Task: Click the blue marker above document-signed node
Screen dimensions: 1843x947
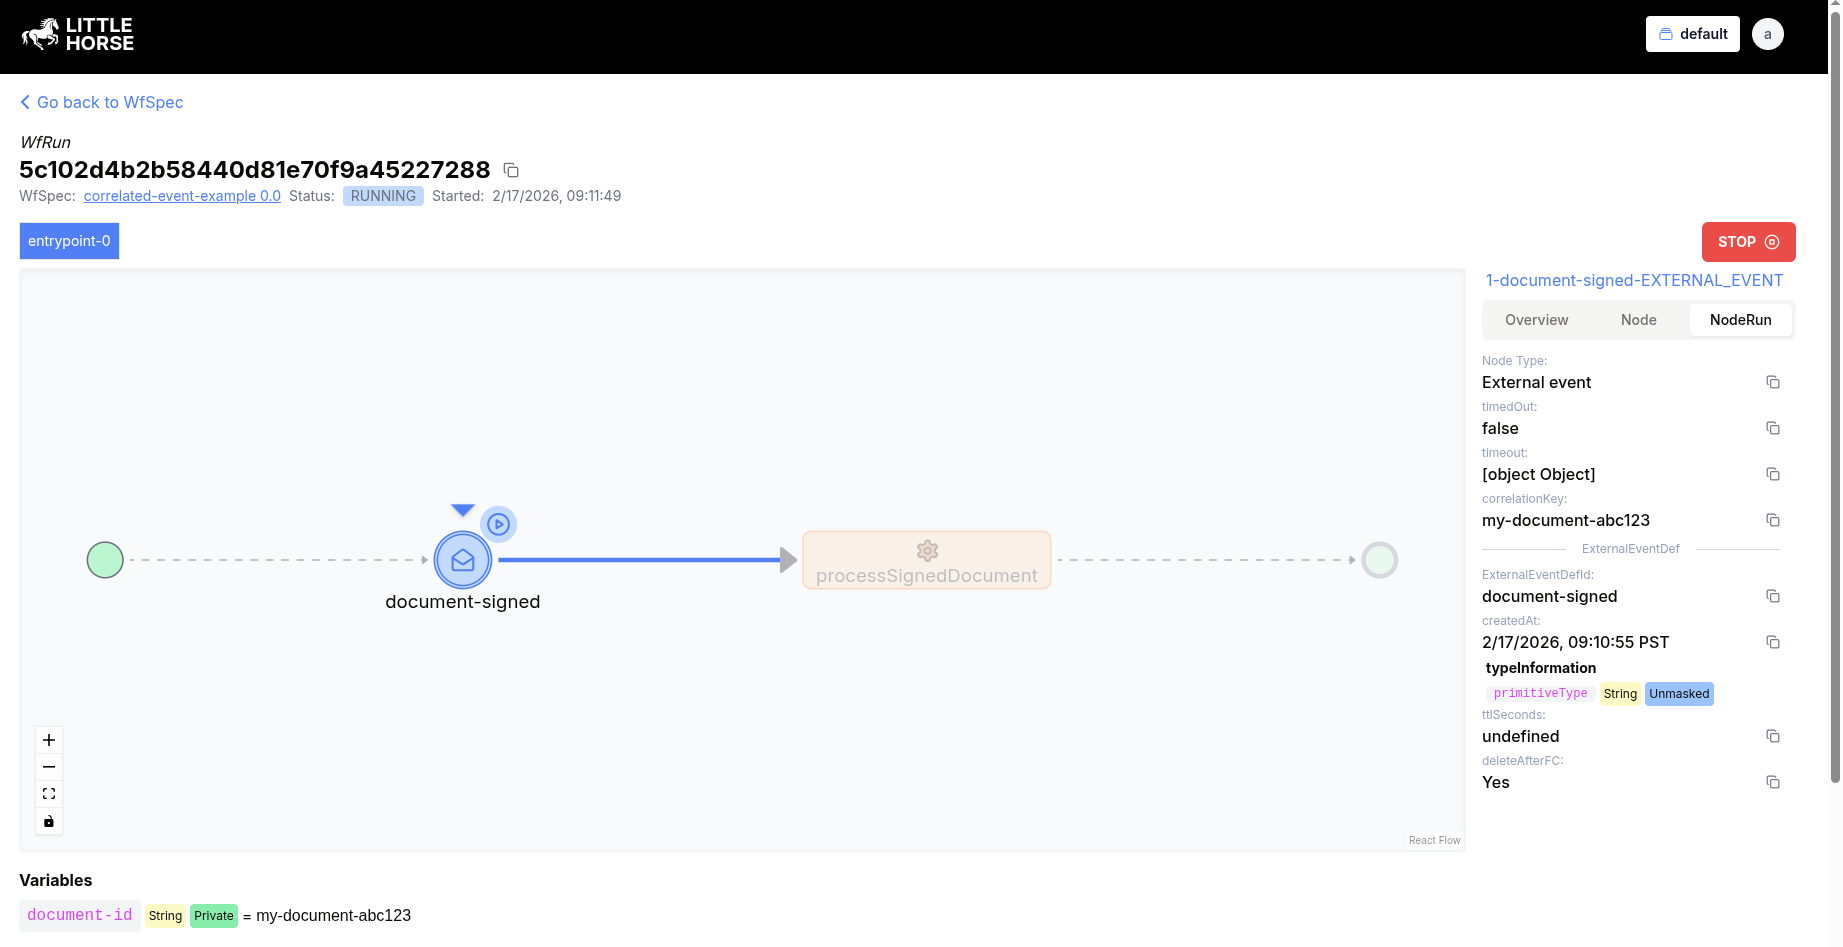Action: point(462,508)
